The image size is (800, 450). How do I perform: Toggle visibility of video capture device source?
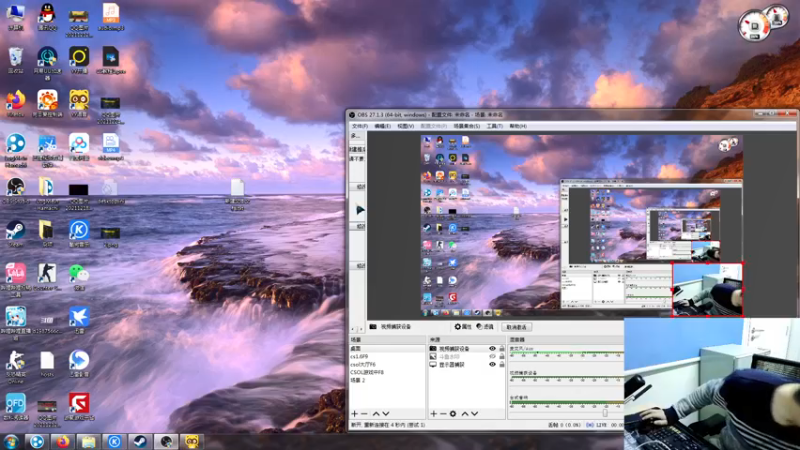[492, 348]
